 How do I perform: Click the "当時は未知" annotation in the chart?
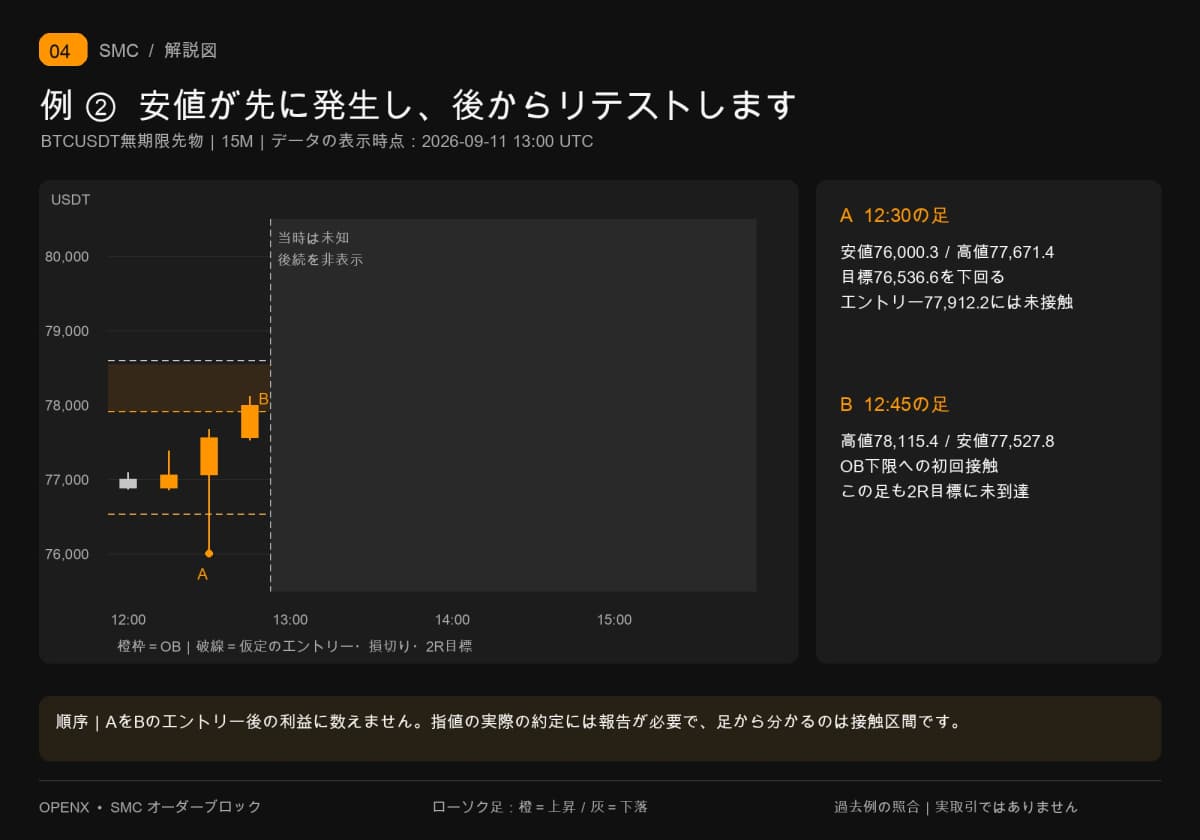tap(313, 238)
